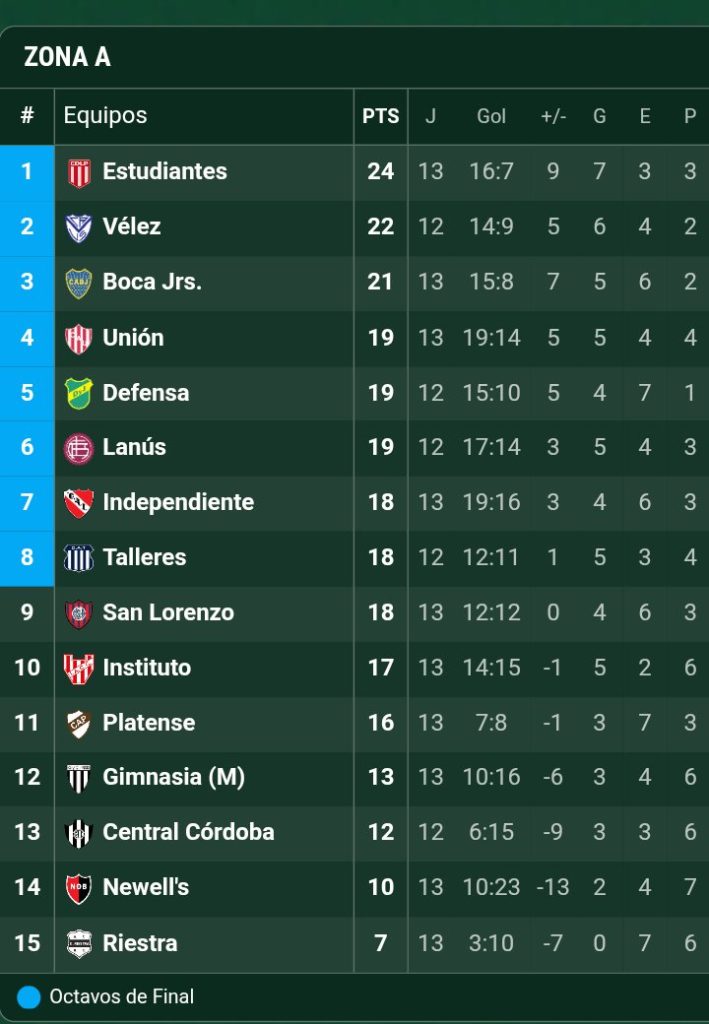The height and width of the screenshot is (1024, 709).
Task: Click the blue Octavos de Final legend dot
Action: pos(29,997)
